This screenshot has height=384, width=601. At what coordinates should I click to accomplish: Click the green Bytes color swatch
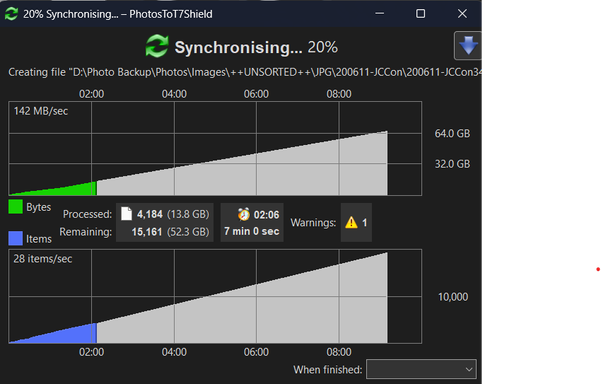click(15, 207)
